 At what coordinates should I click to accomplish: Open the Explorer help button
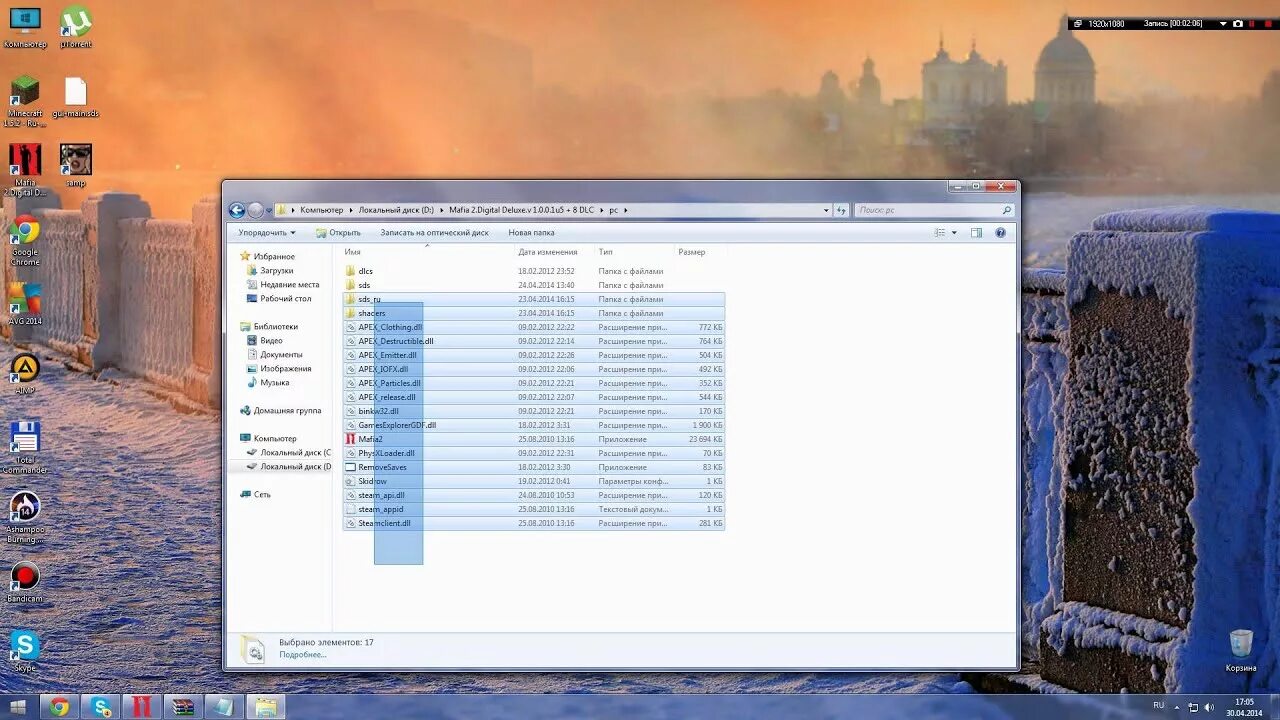pyautogui.click(x=999, y=232)
